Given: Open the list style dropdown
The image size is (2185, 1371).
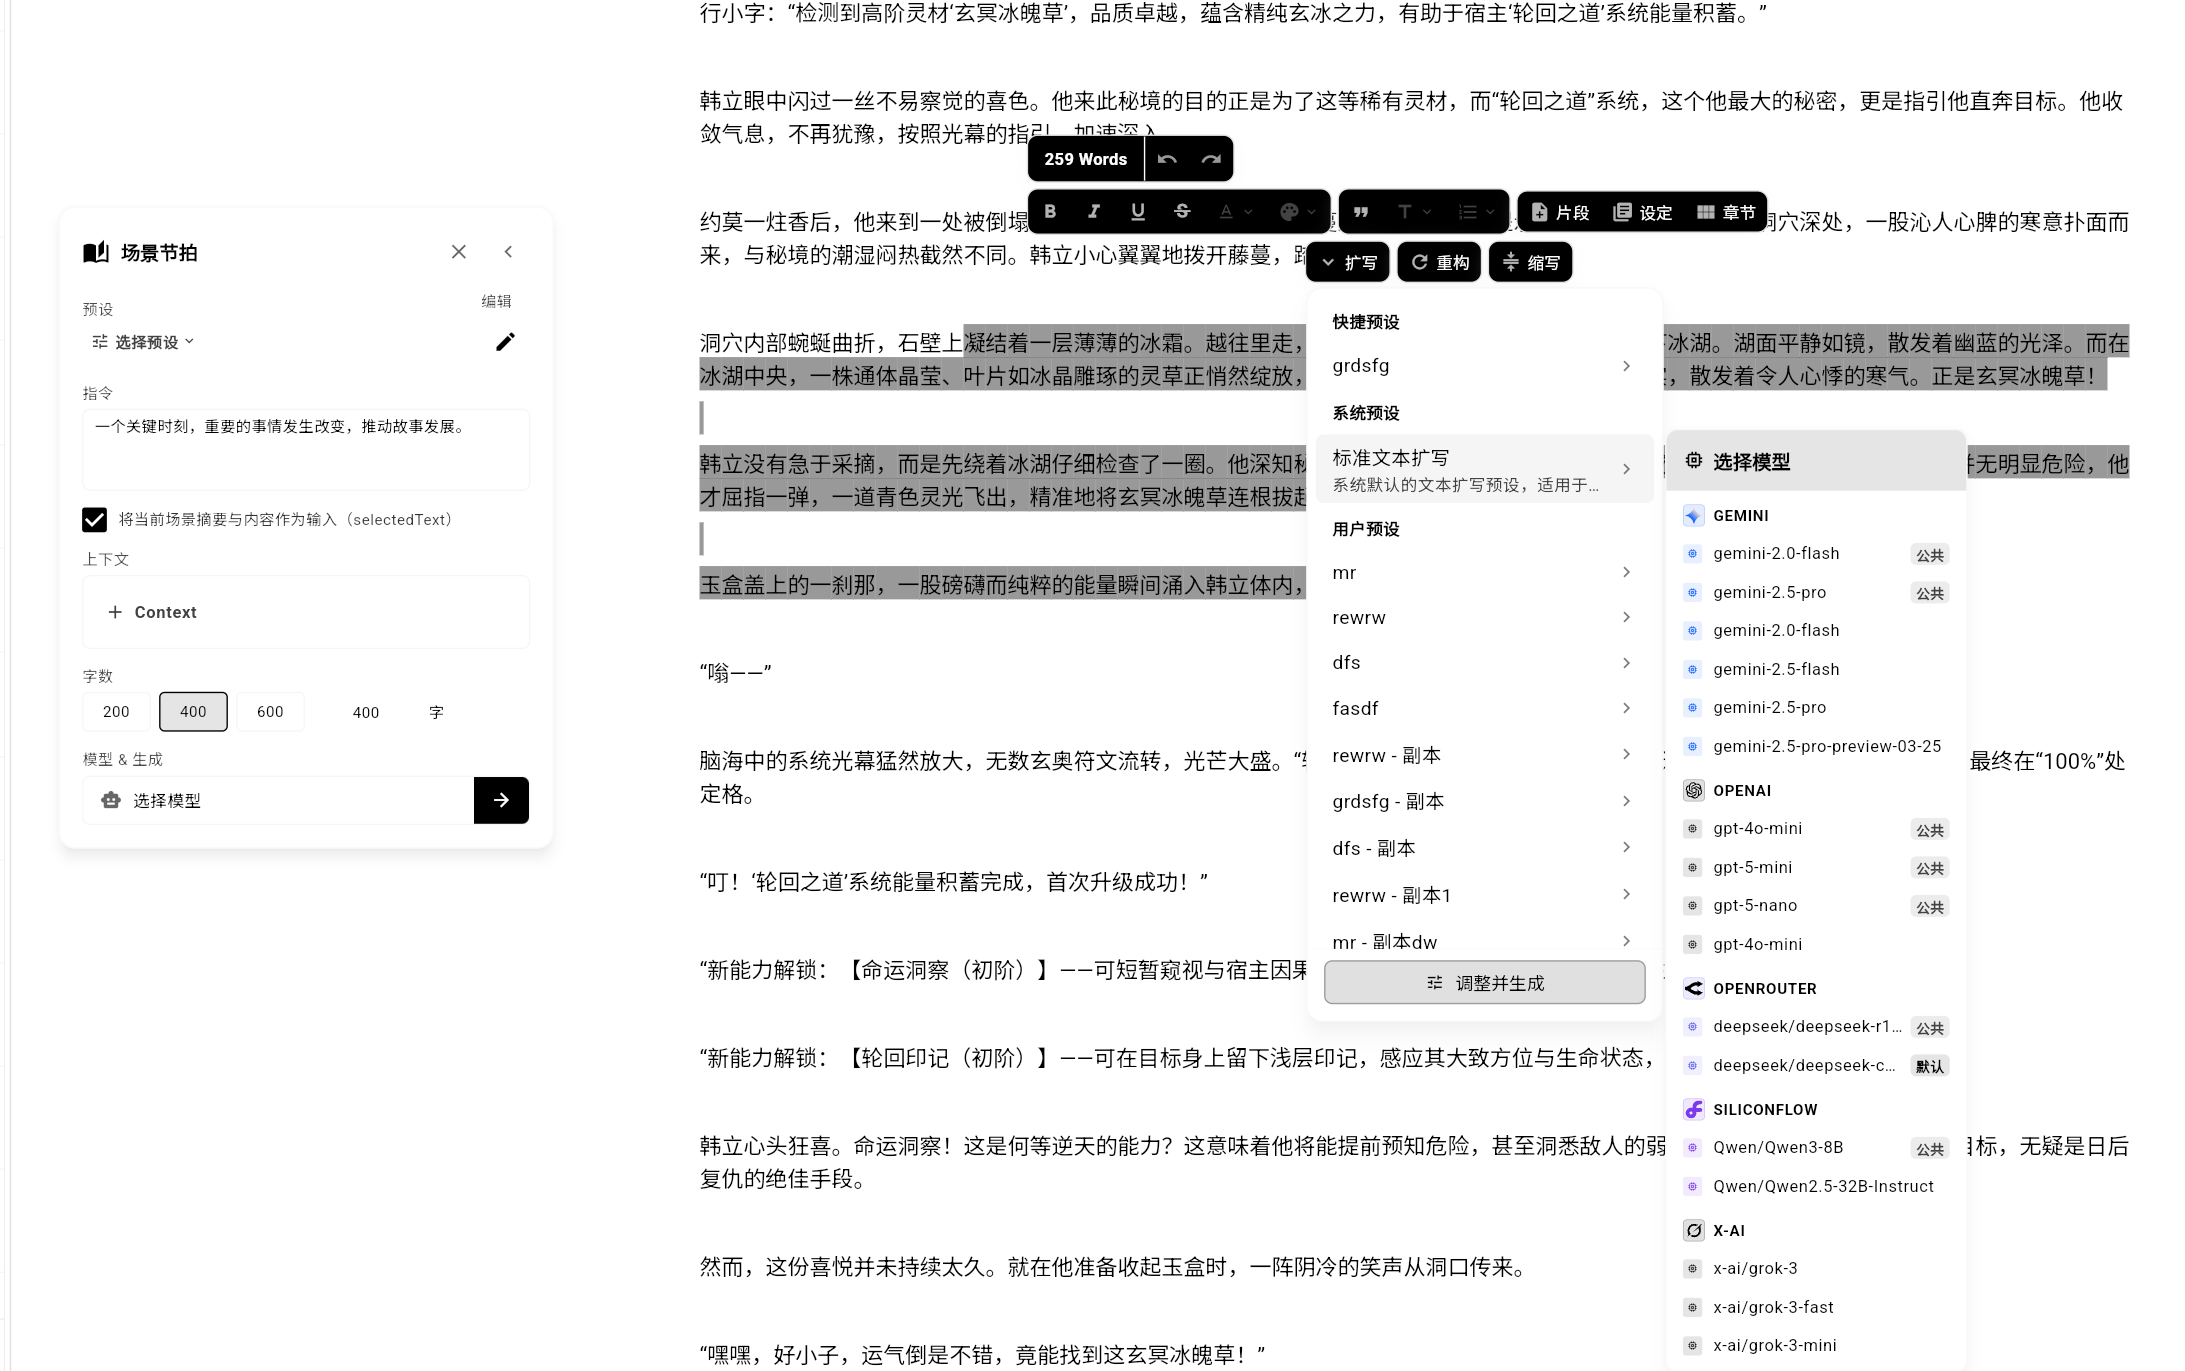Looking at the screenshot, I should click(1476, 212).
